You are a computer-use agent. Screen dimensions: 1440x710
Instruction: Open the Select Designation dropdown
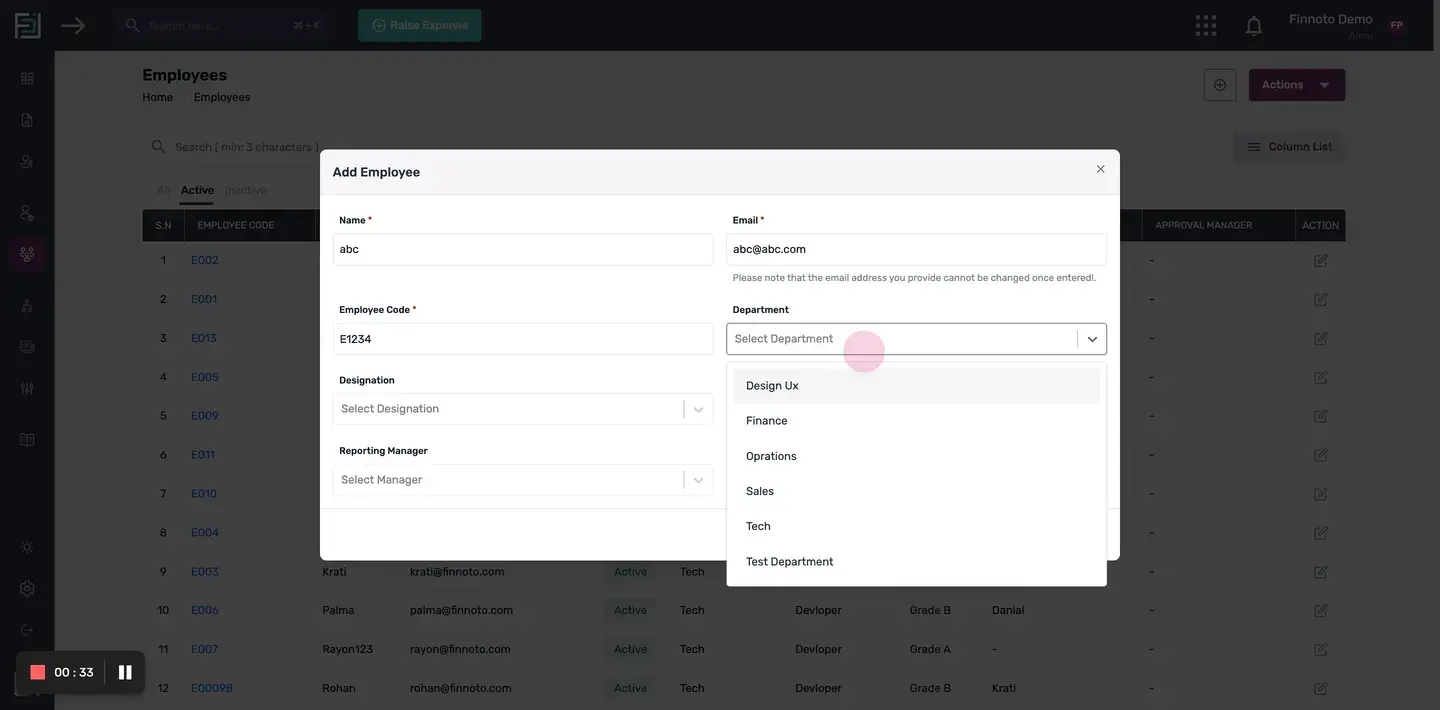click(523, 409)
